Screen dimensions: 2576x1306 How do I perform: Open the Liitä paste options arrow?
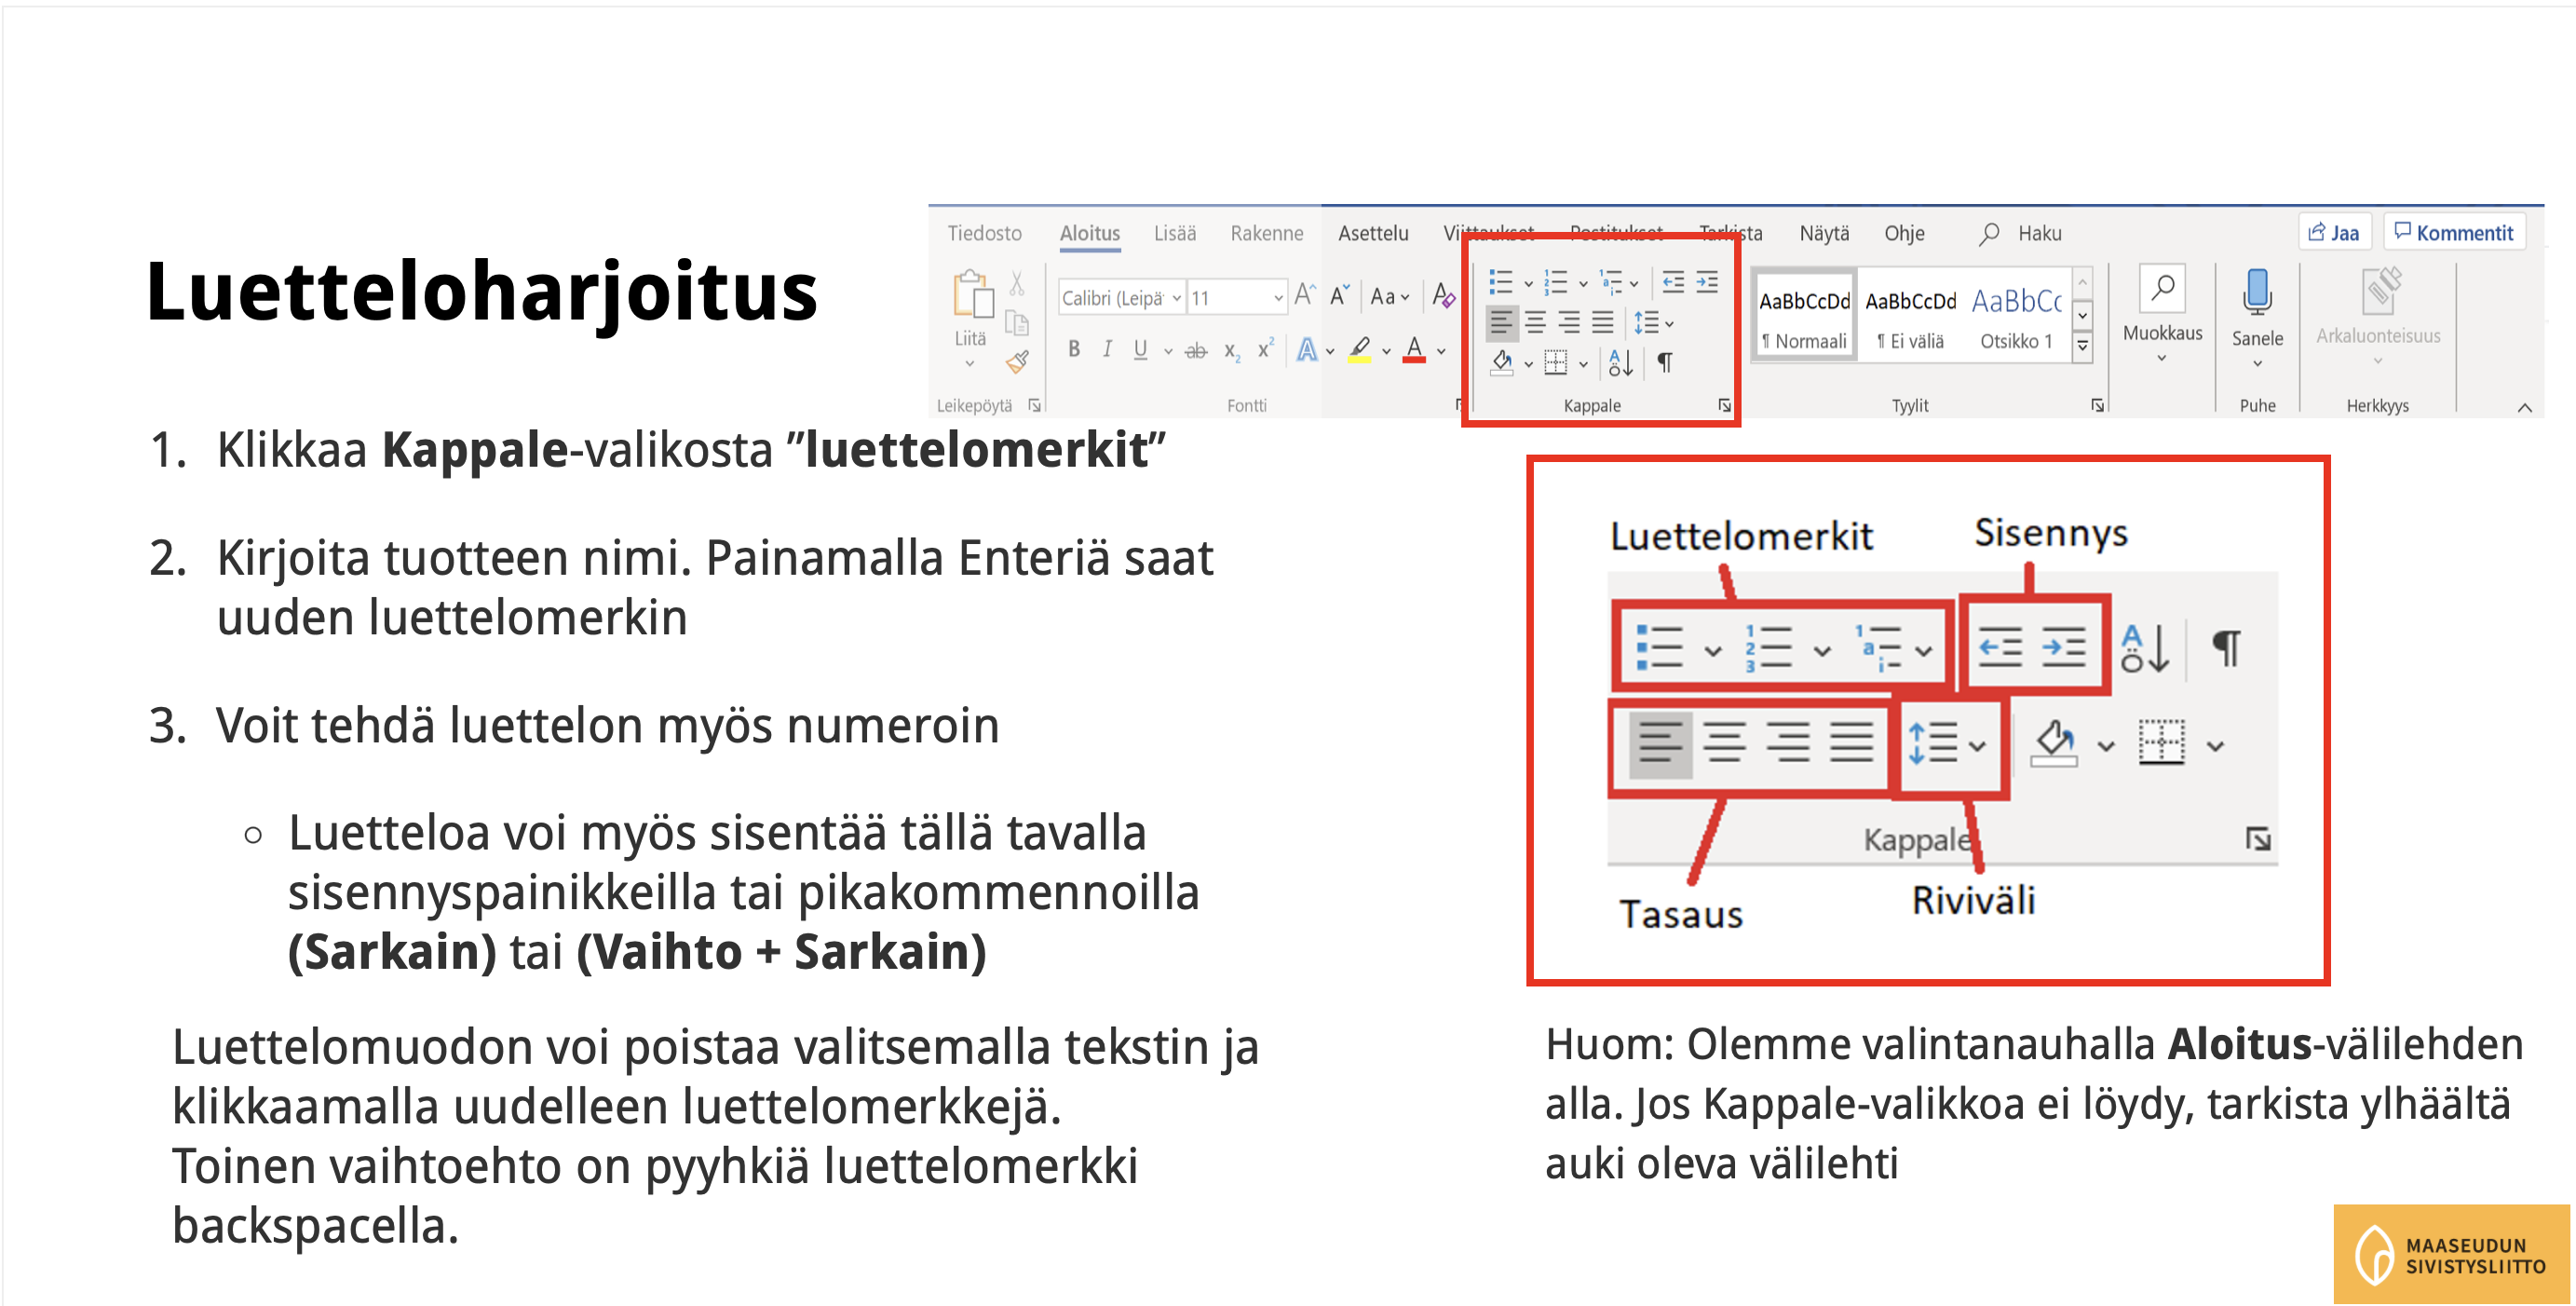[x=969, y=364]
